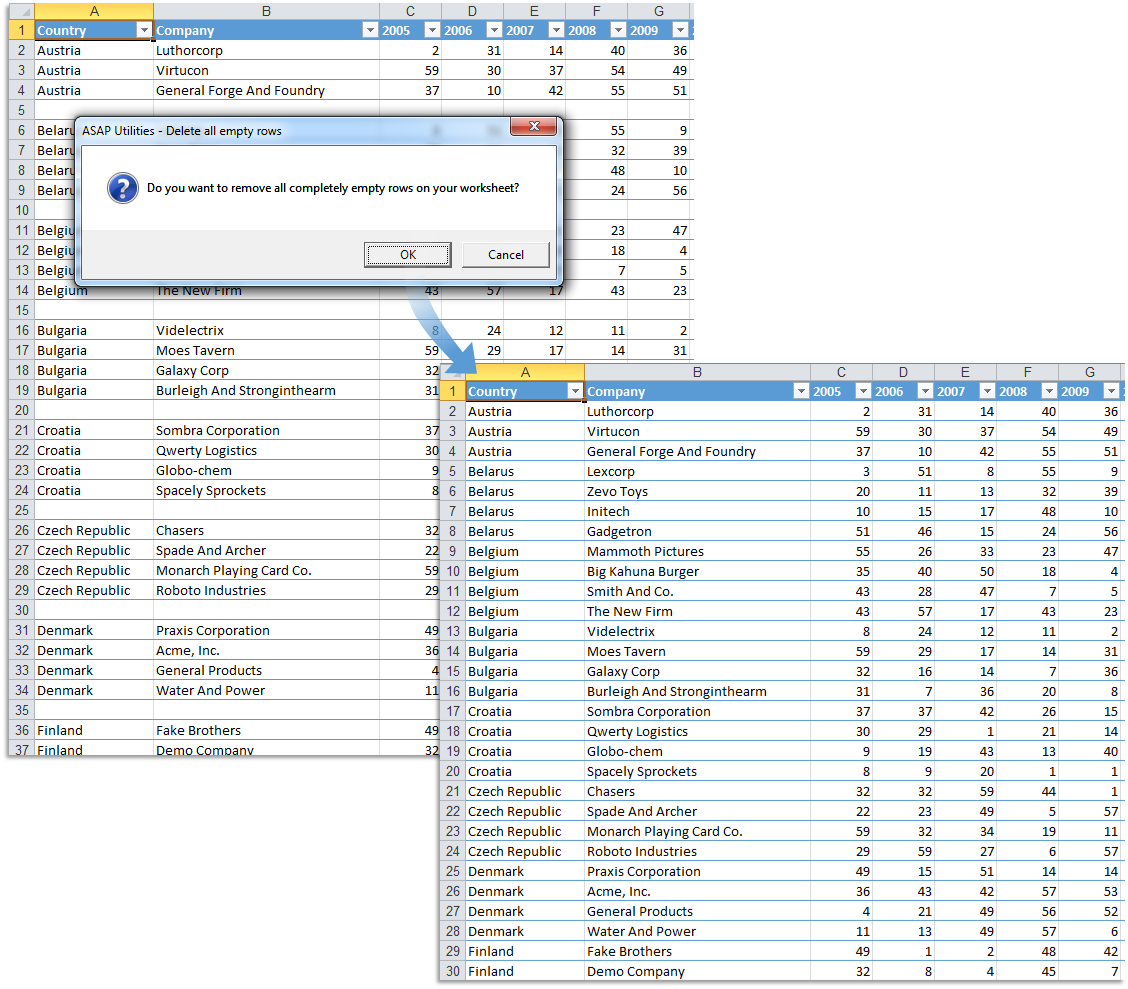Screen dimensions: 1128x989
Task: Click the Company header cell in the top sheet
Action: pyautogui.click(x=266, y=30)
